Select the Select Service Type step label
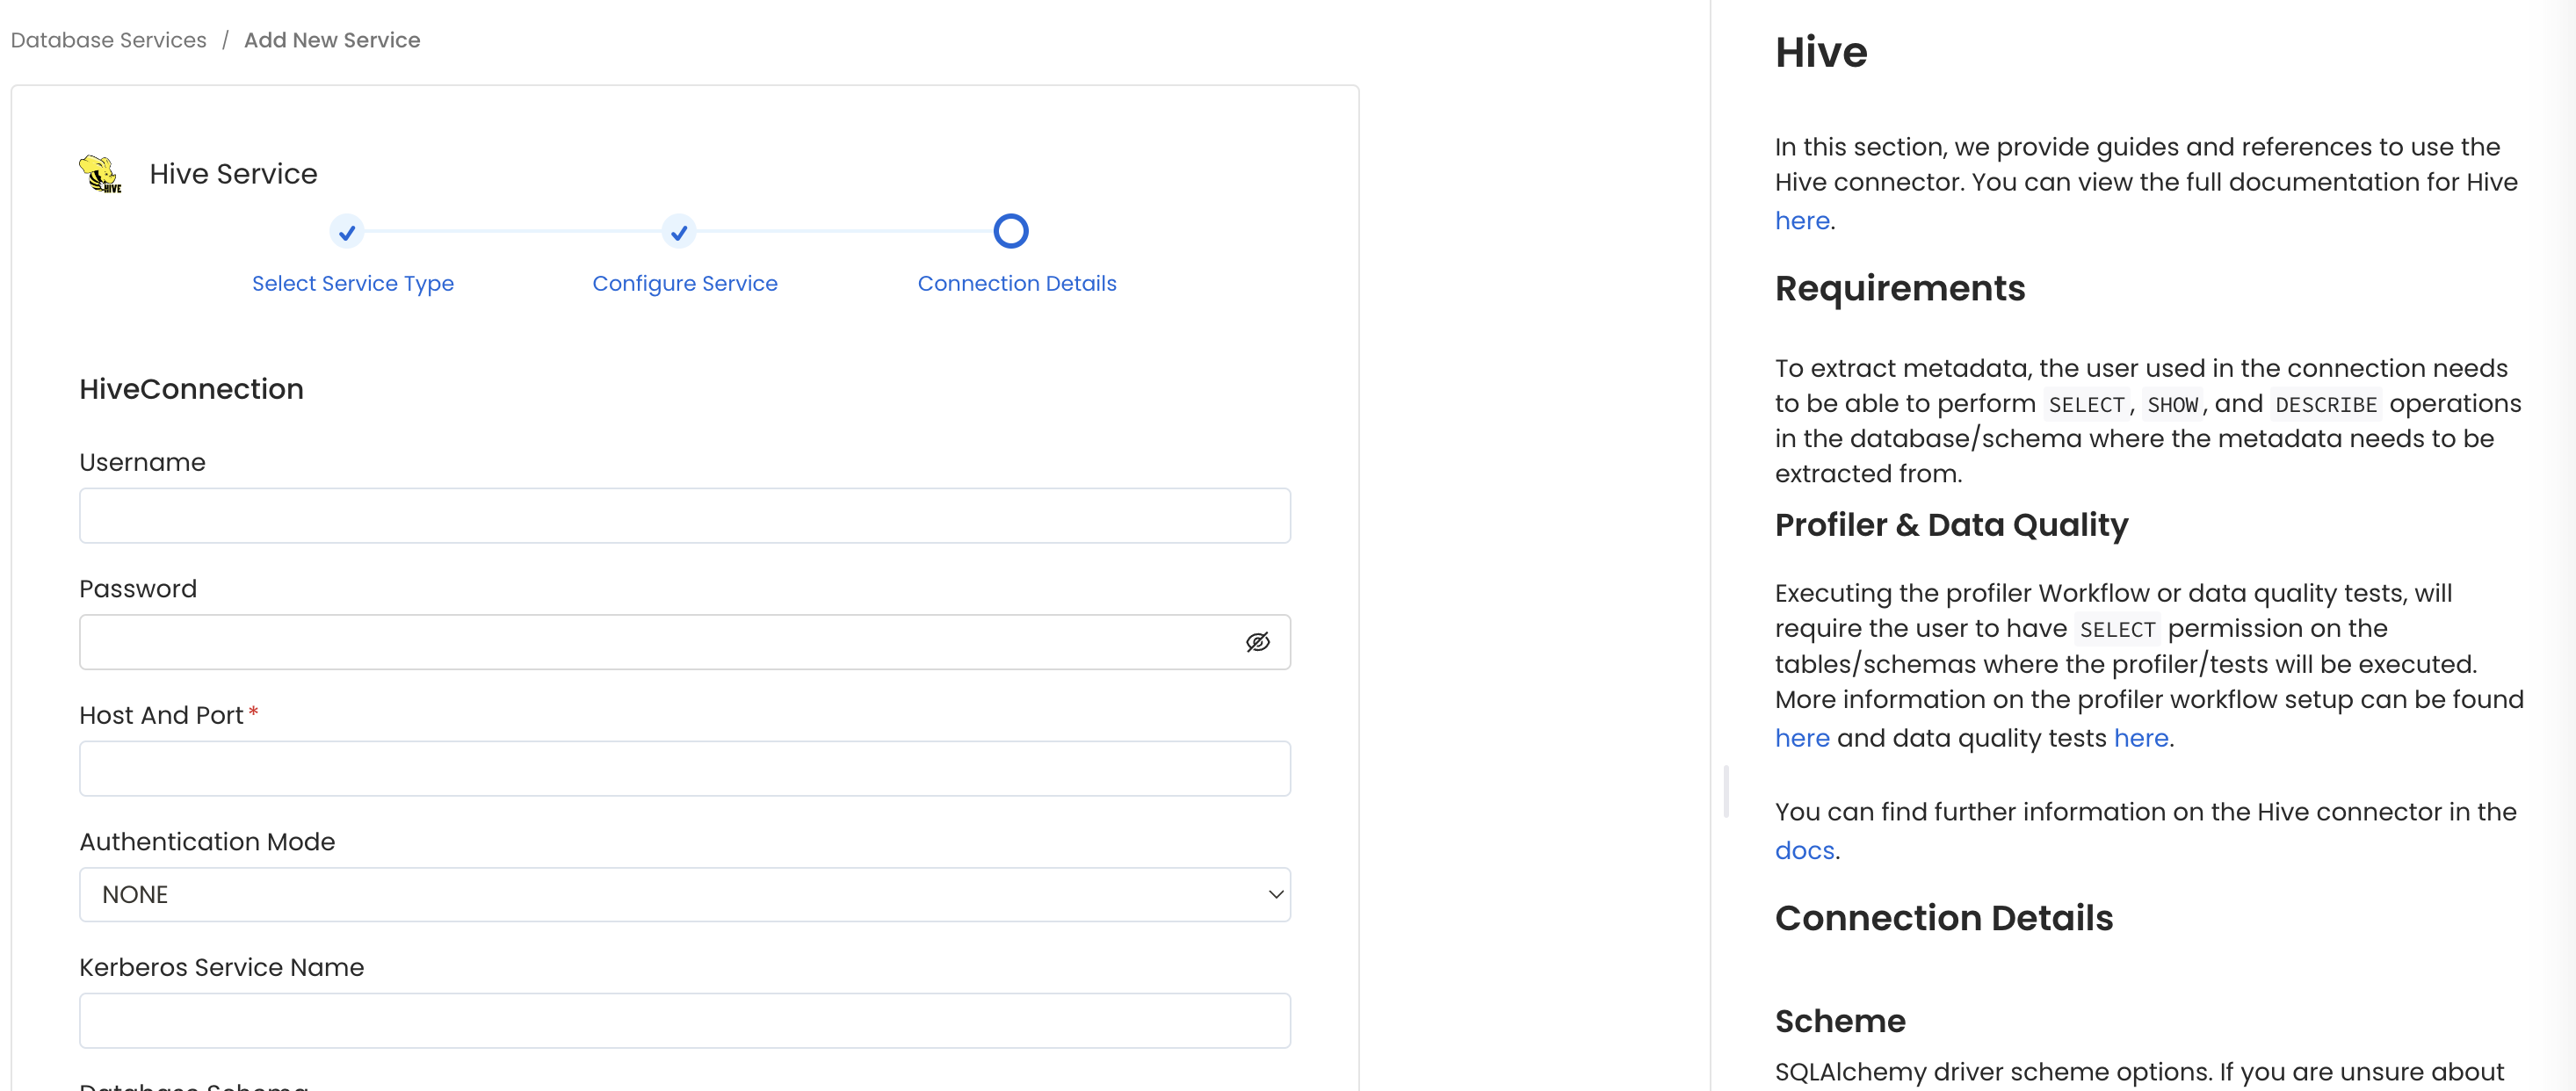 [x=353, y=283]
